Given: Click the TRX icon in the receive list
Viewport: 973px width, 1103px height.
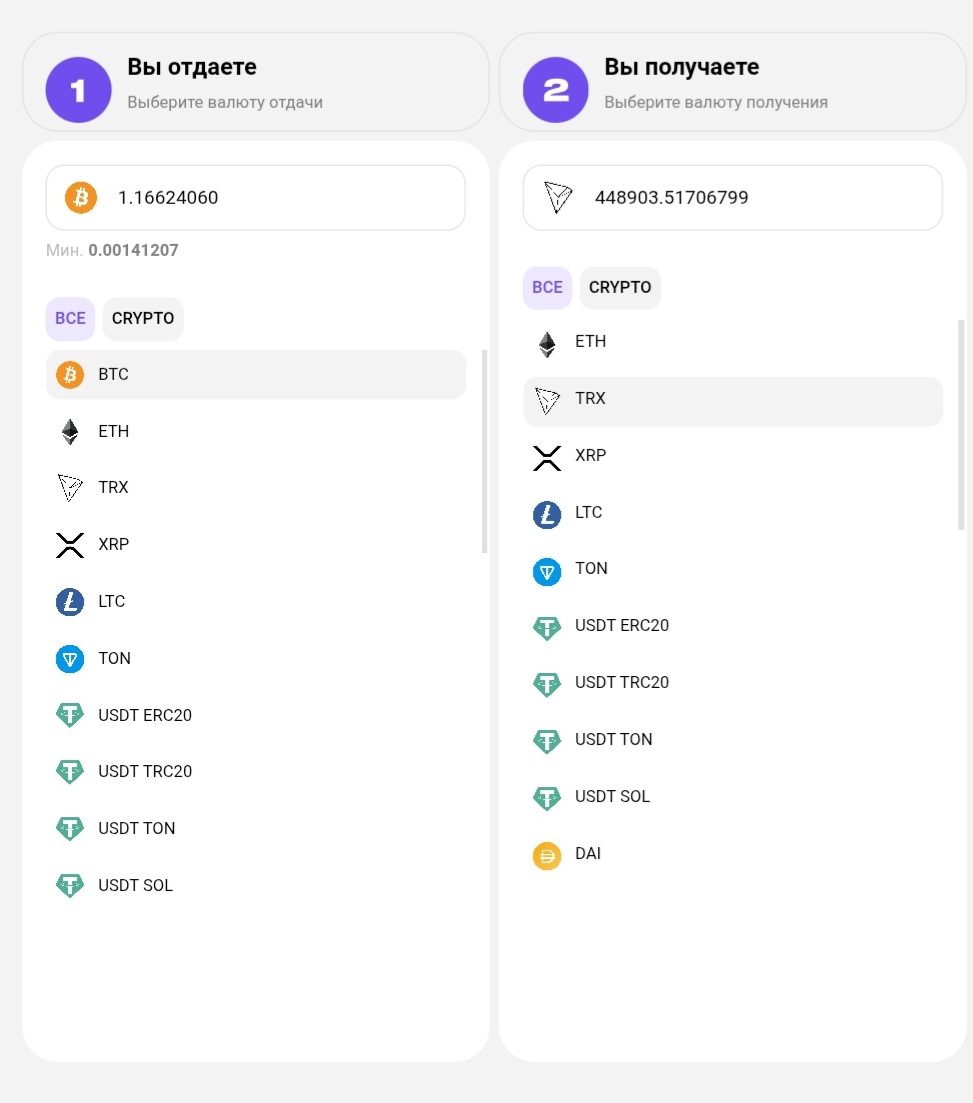Looking at the screenshot, I should tap(547, 400).
